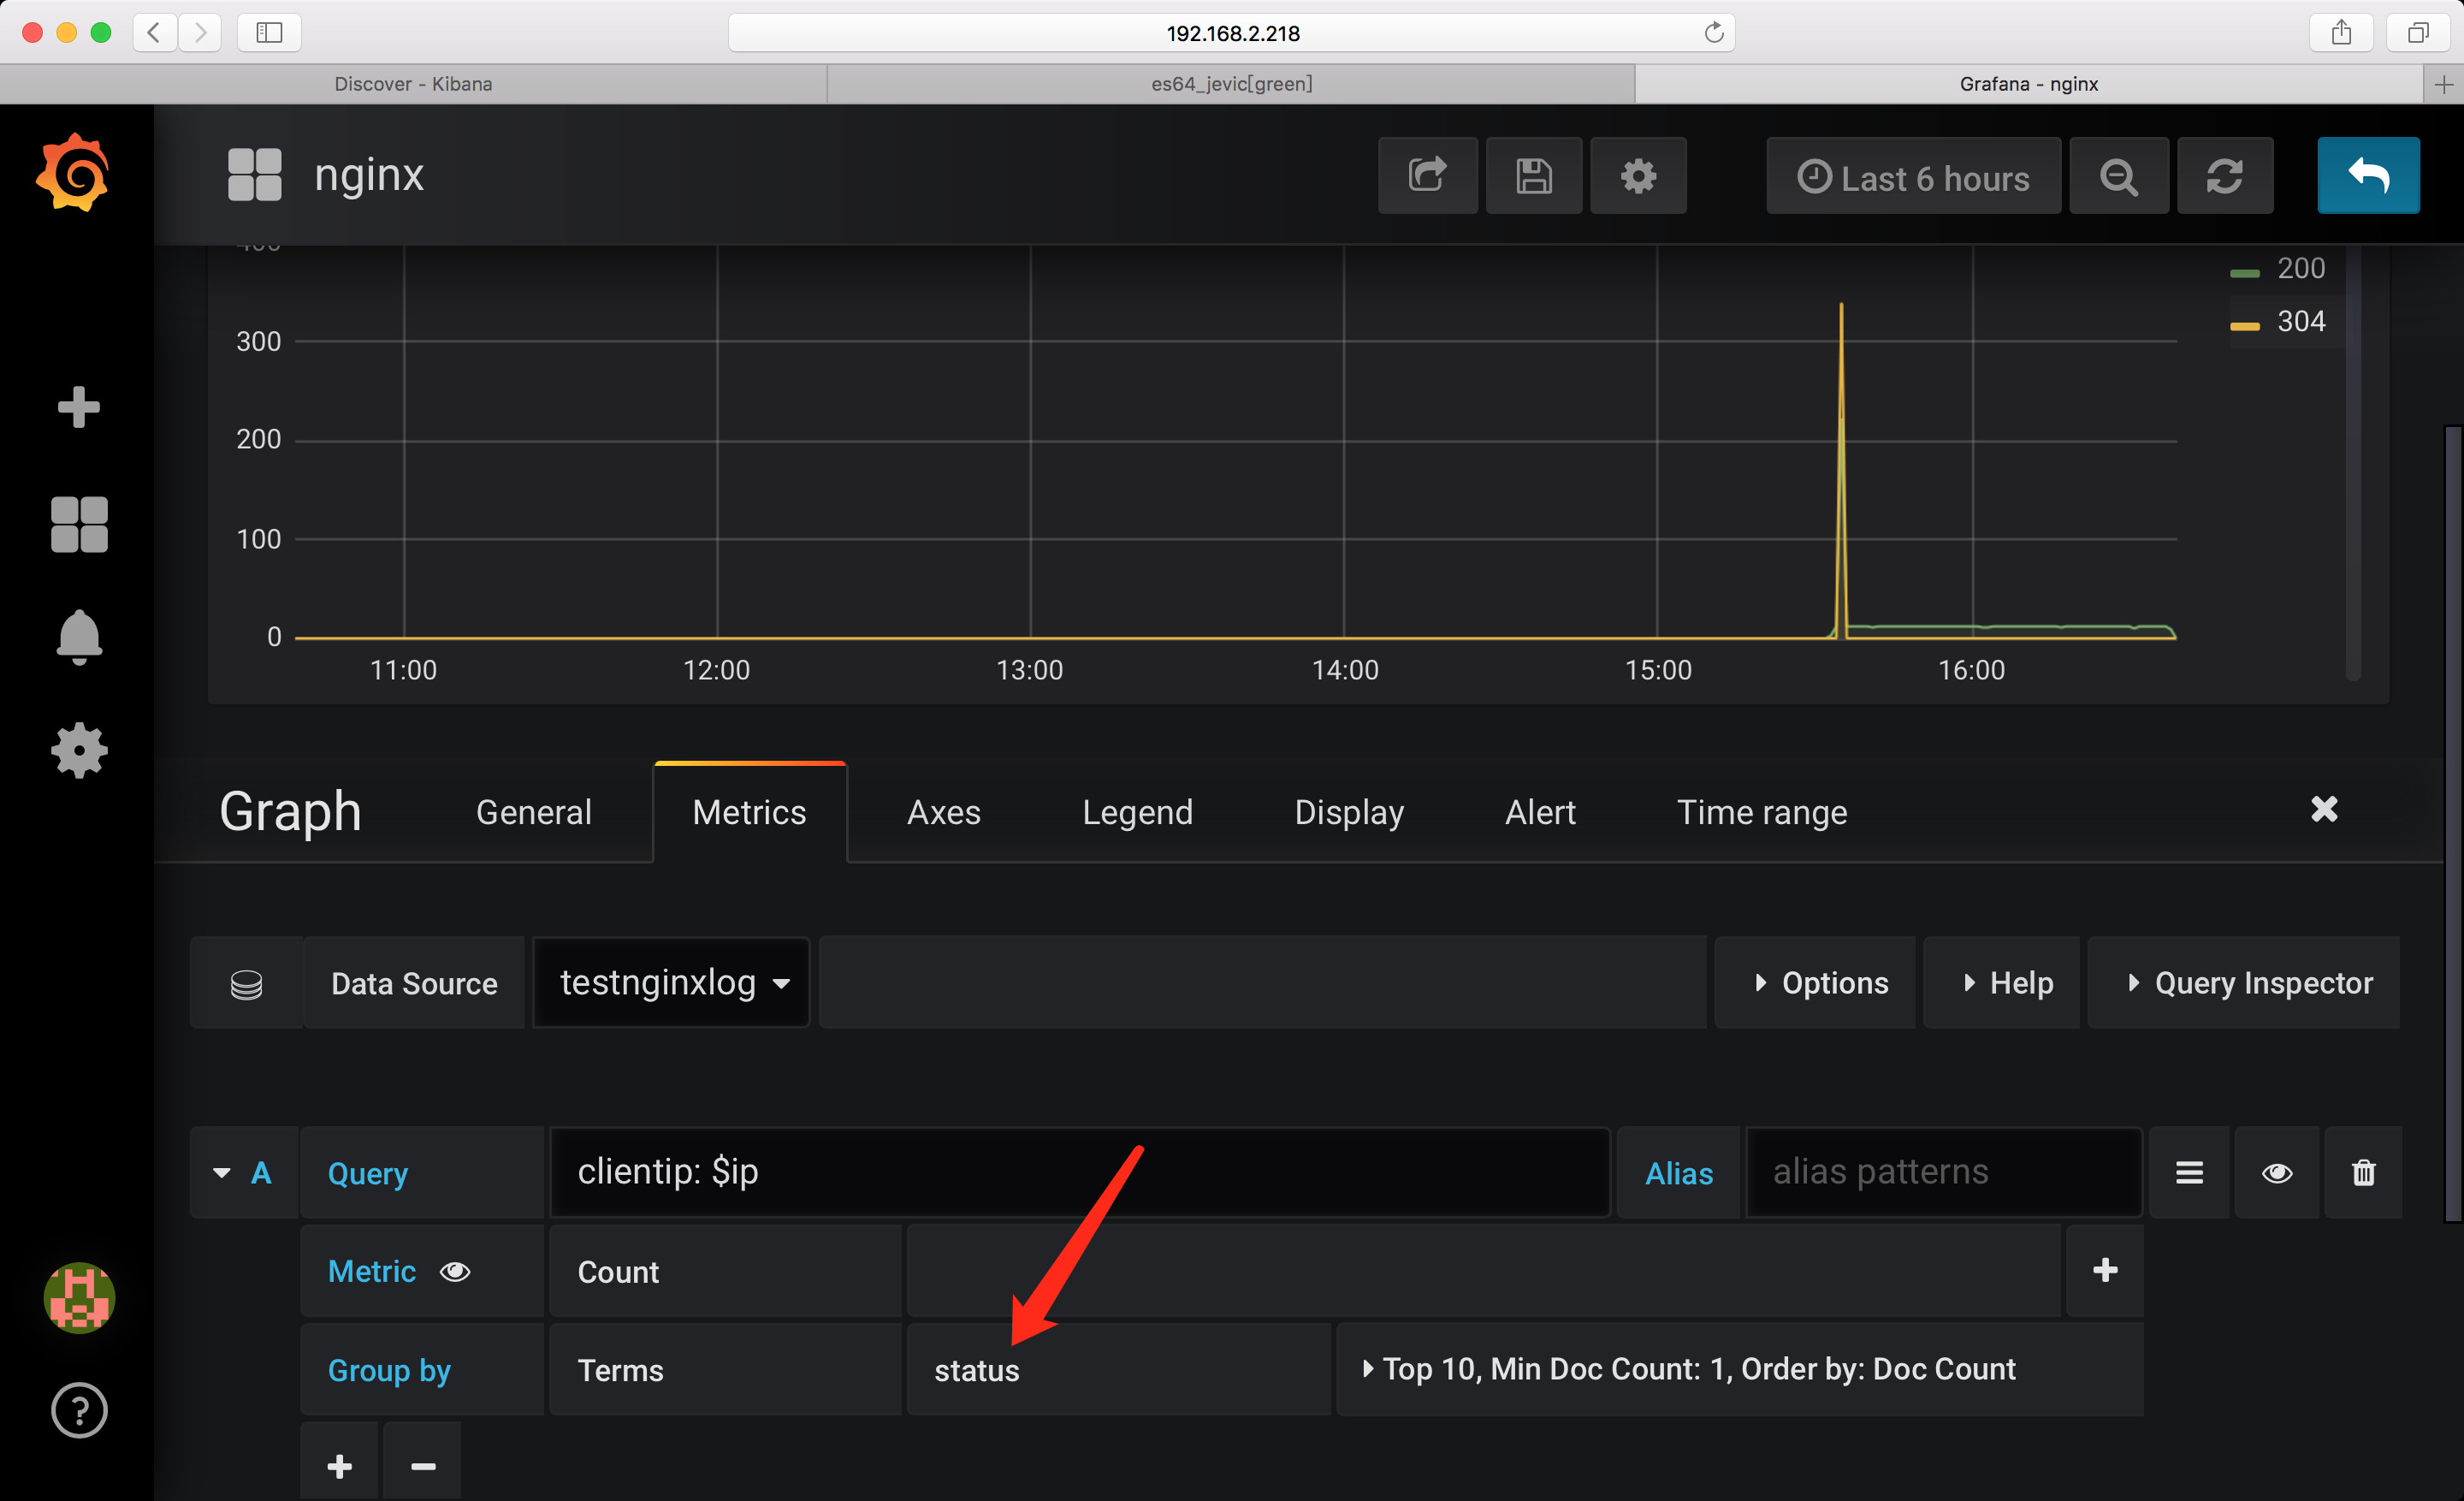Open dashboard settings gear in top bar
Image resolution: width=2464 pixels, height=1501 pixels.
pos(1638,176)
